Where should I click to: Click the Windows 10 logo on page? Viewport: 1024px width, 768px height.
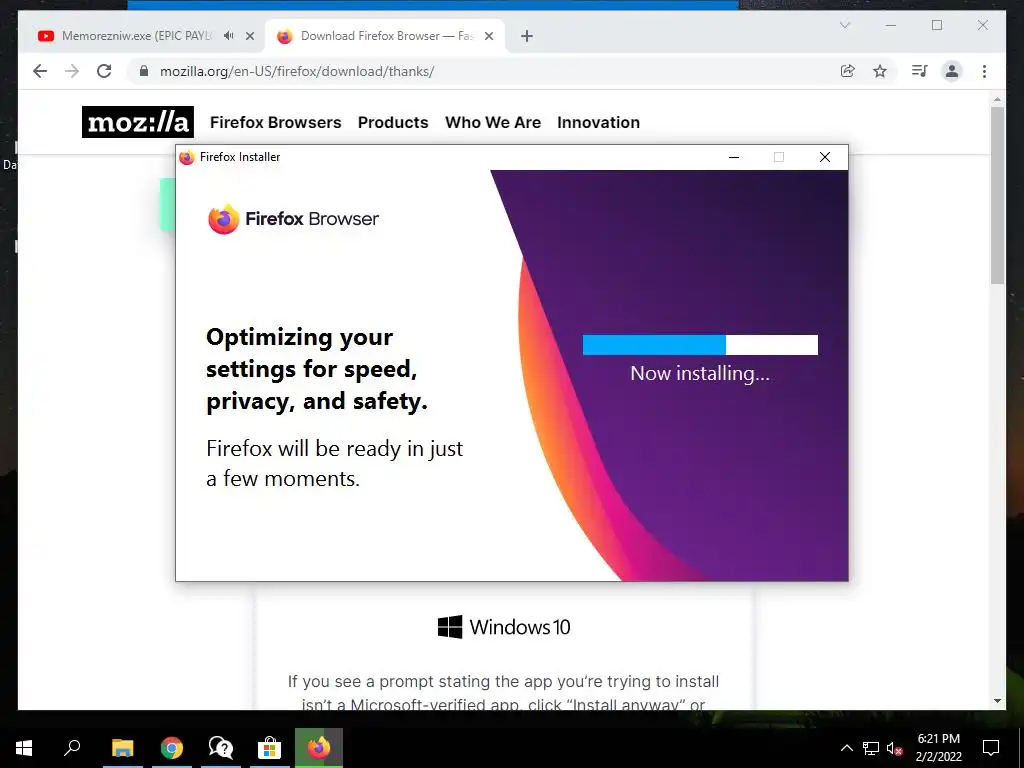(504, 627)
